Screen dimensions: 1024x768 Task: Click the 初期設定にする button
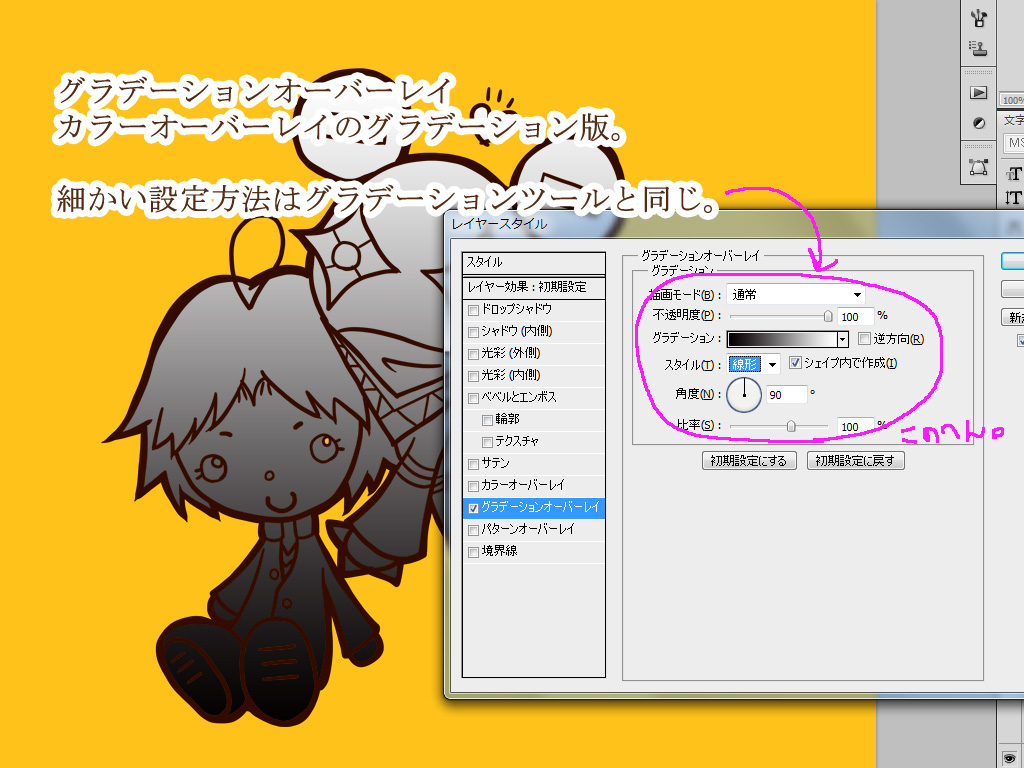pyautogui.click(x=750, y=461)
